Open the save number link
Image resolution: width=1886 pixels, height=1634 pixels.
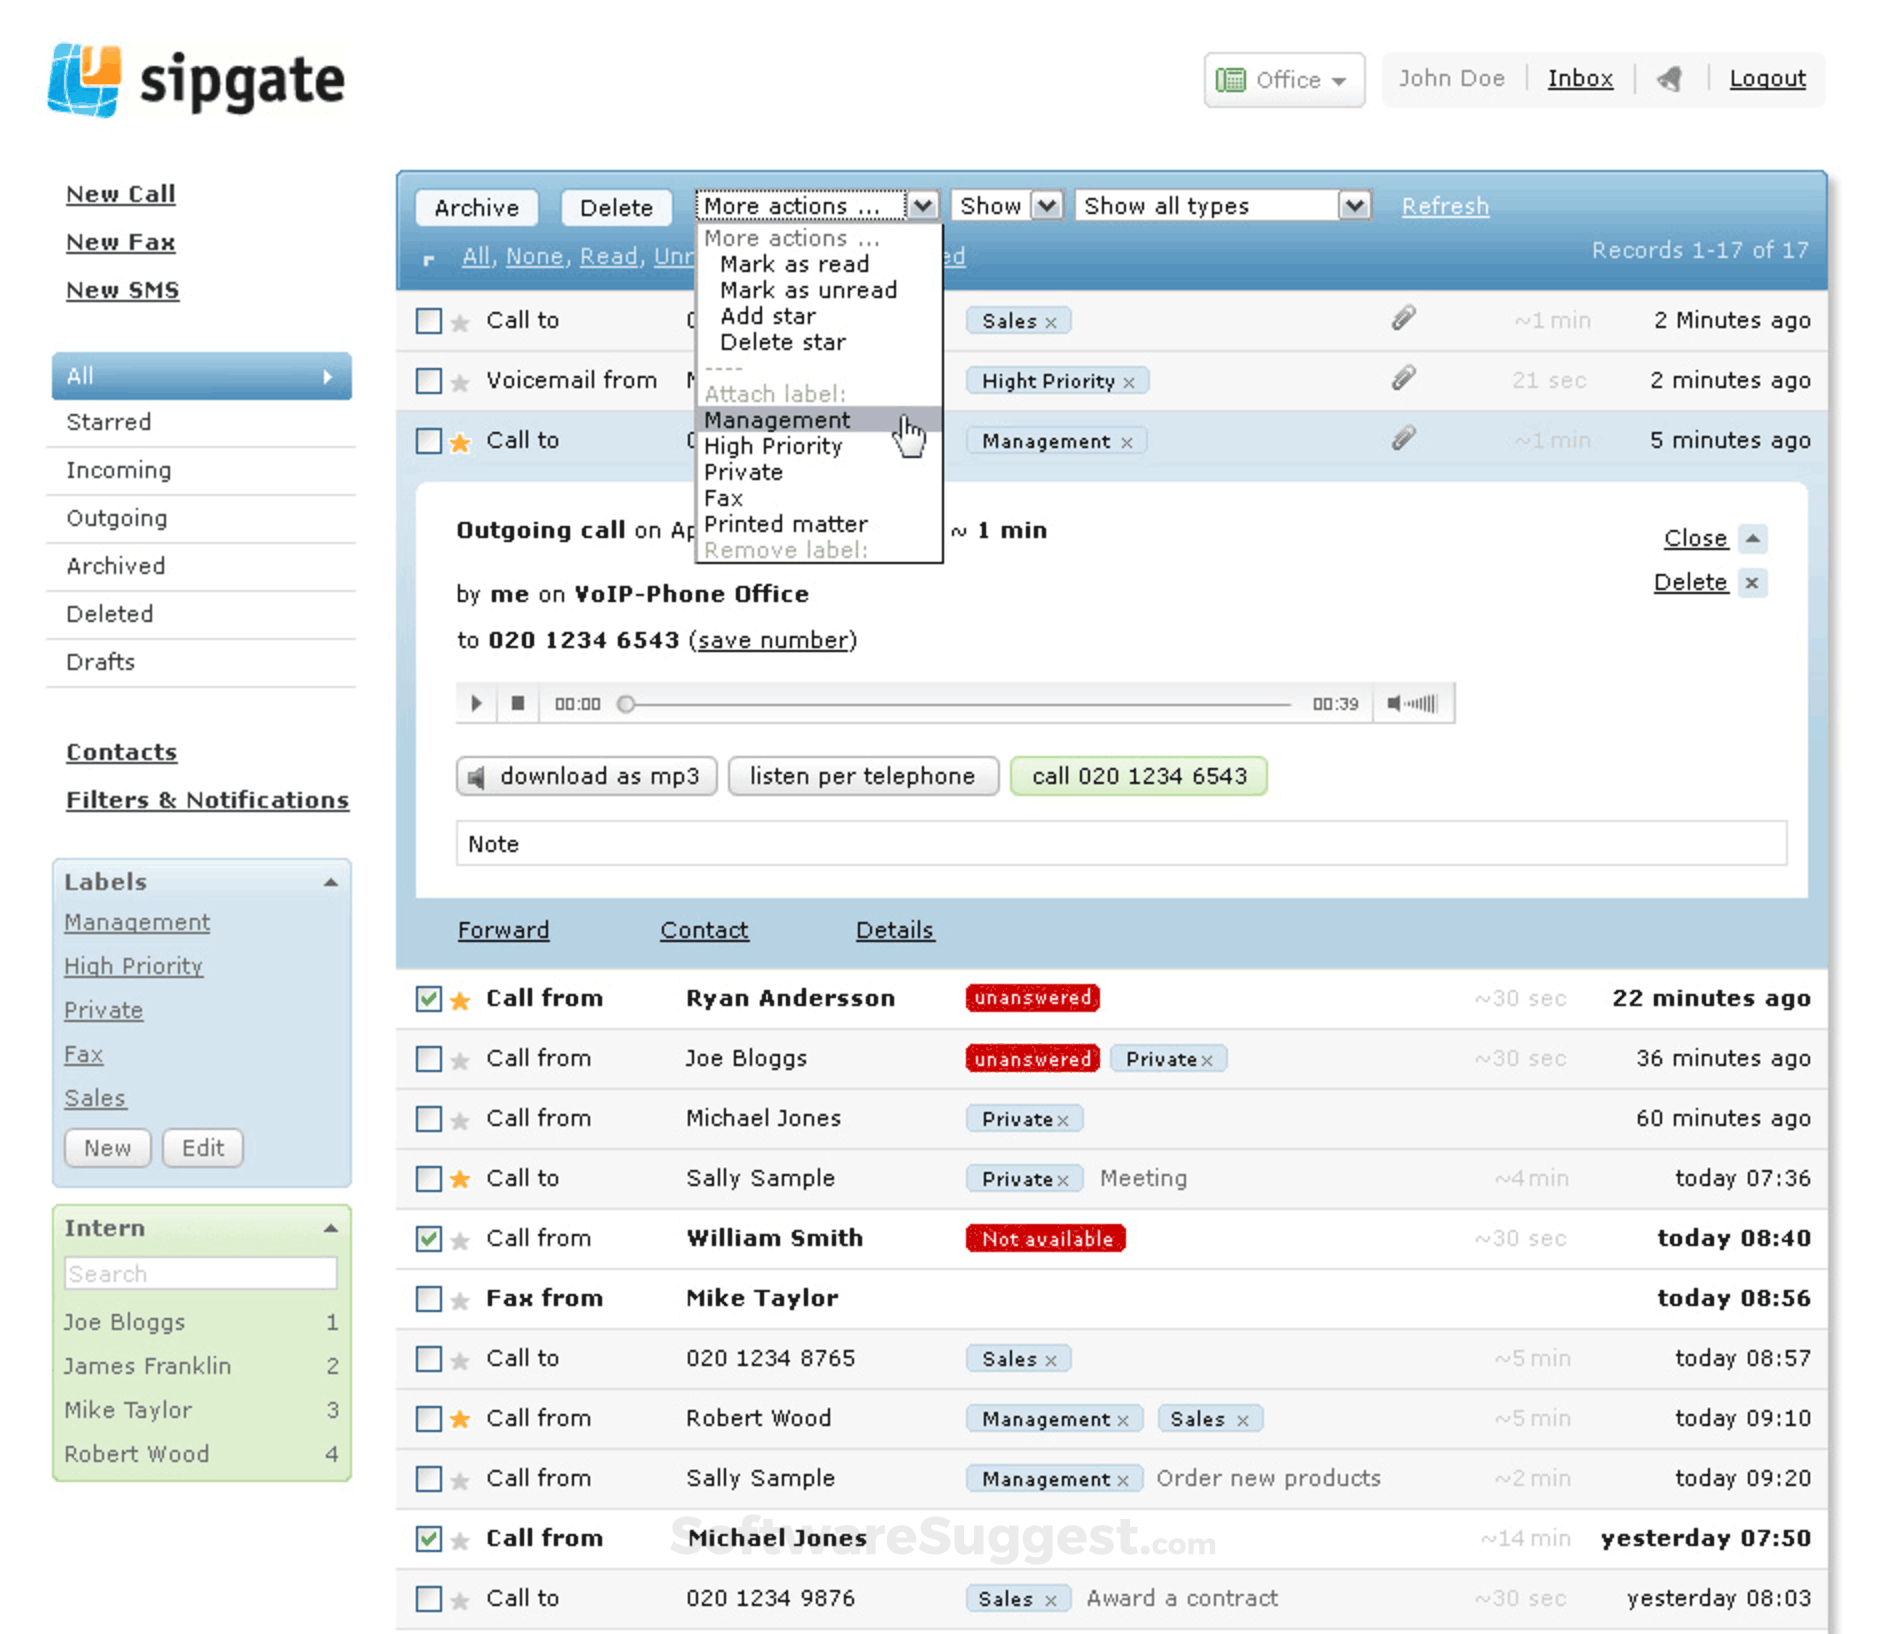point(773,640)
